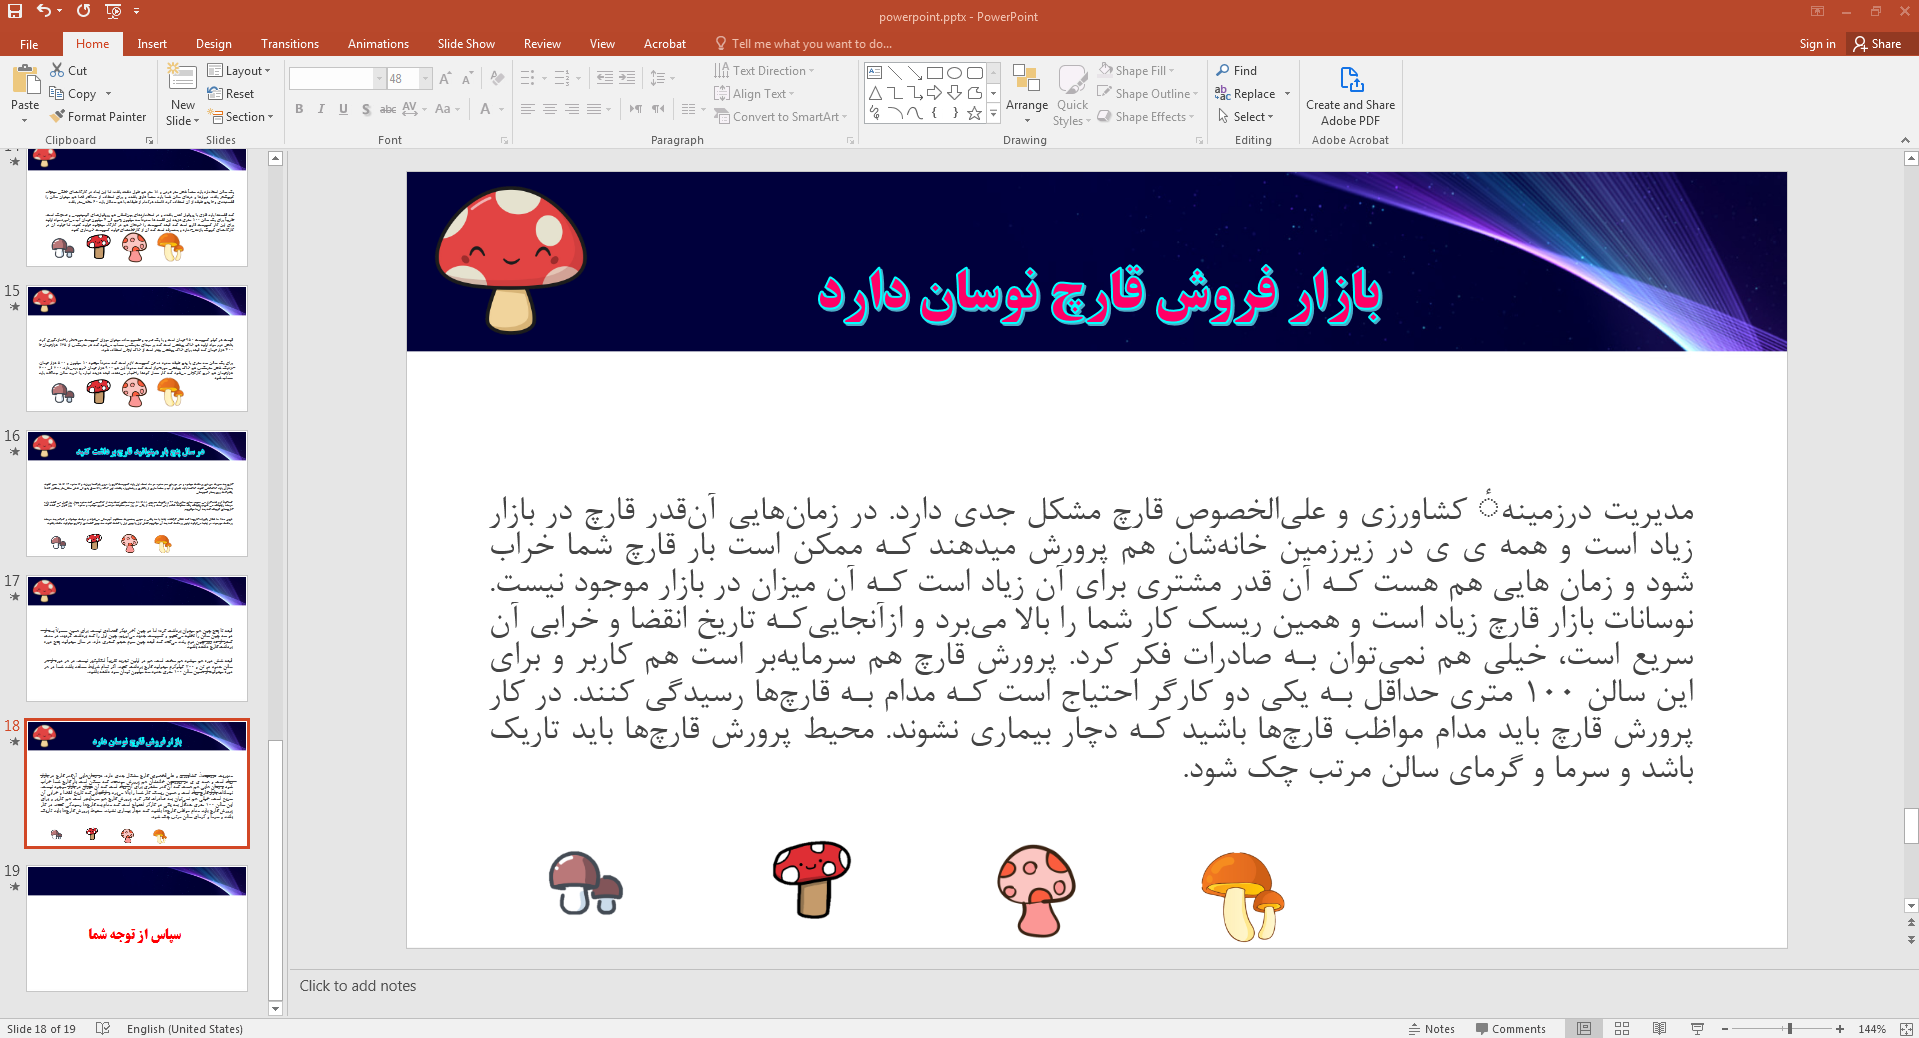This screenshot has height=1038, width=1919.
Task: Click the Cut scissors button
Action: pyautogui.click(x=68, y=71)
